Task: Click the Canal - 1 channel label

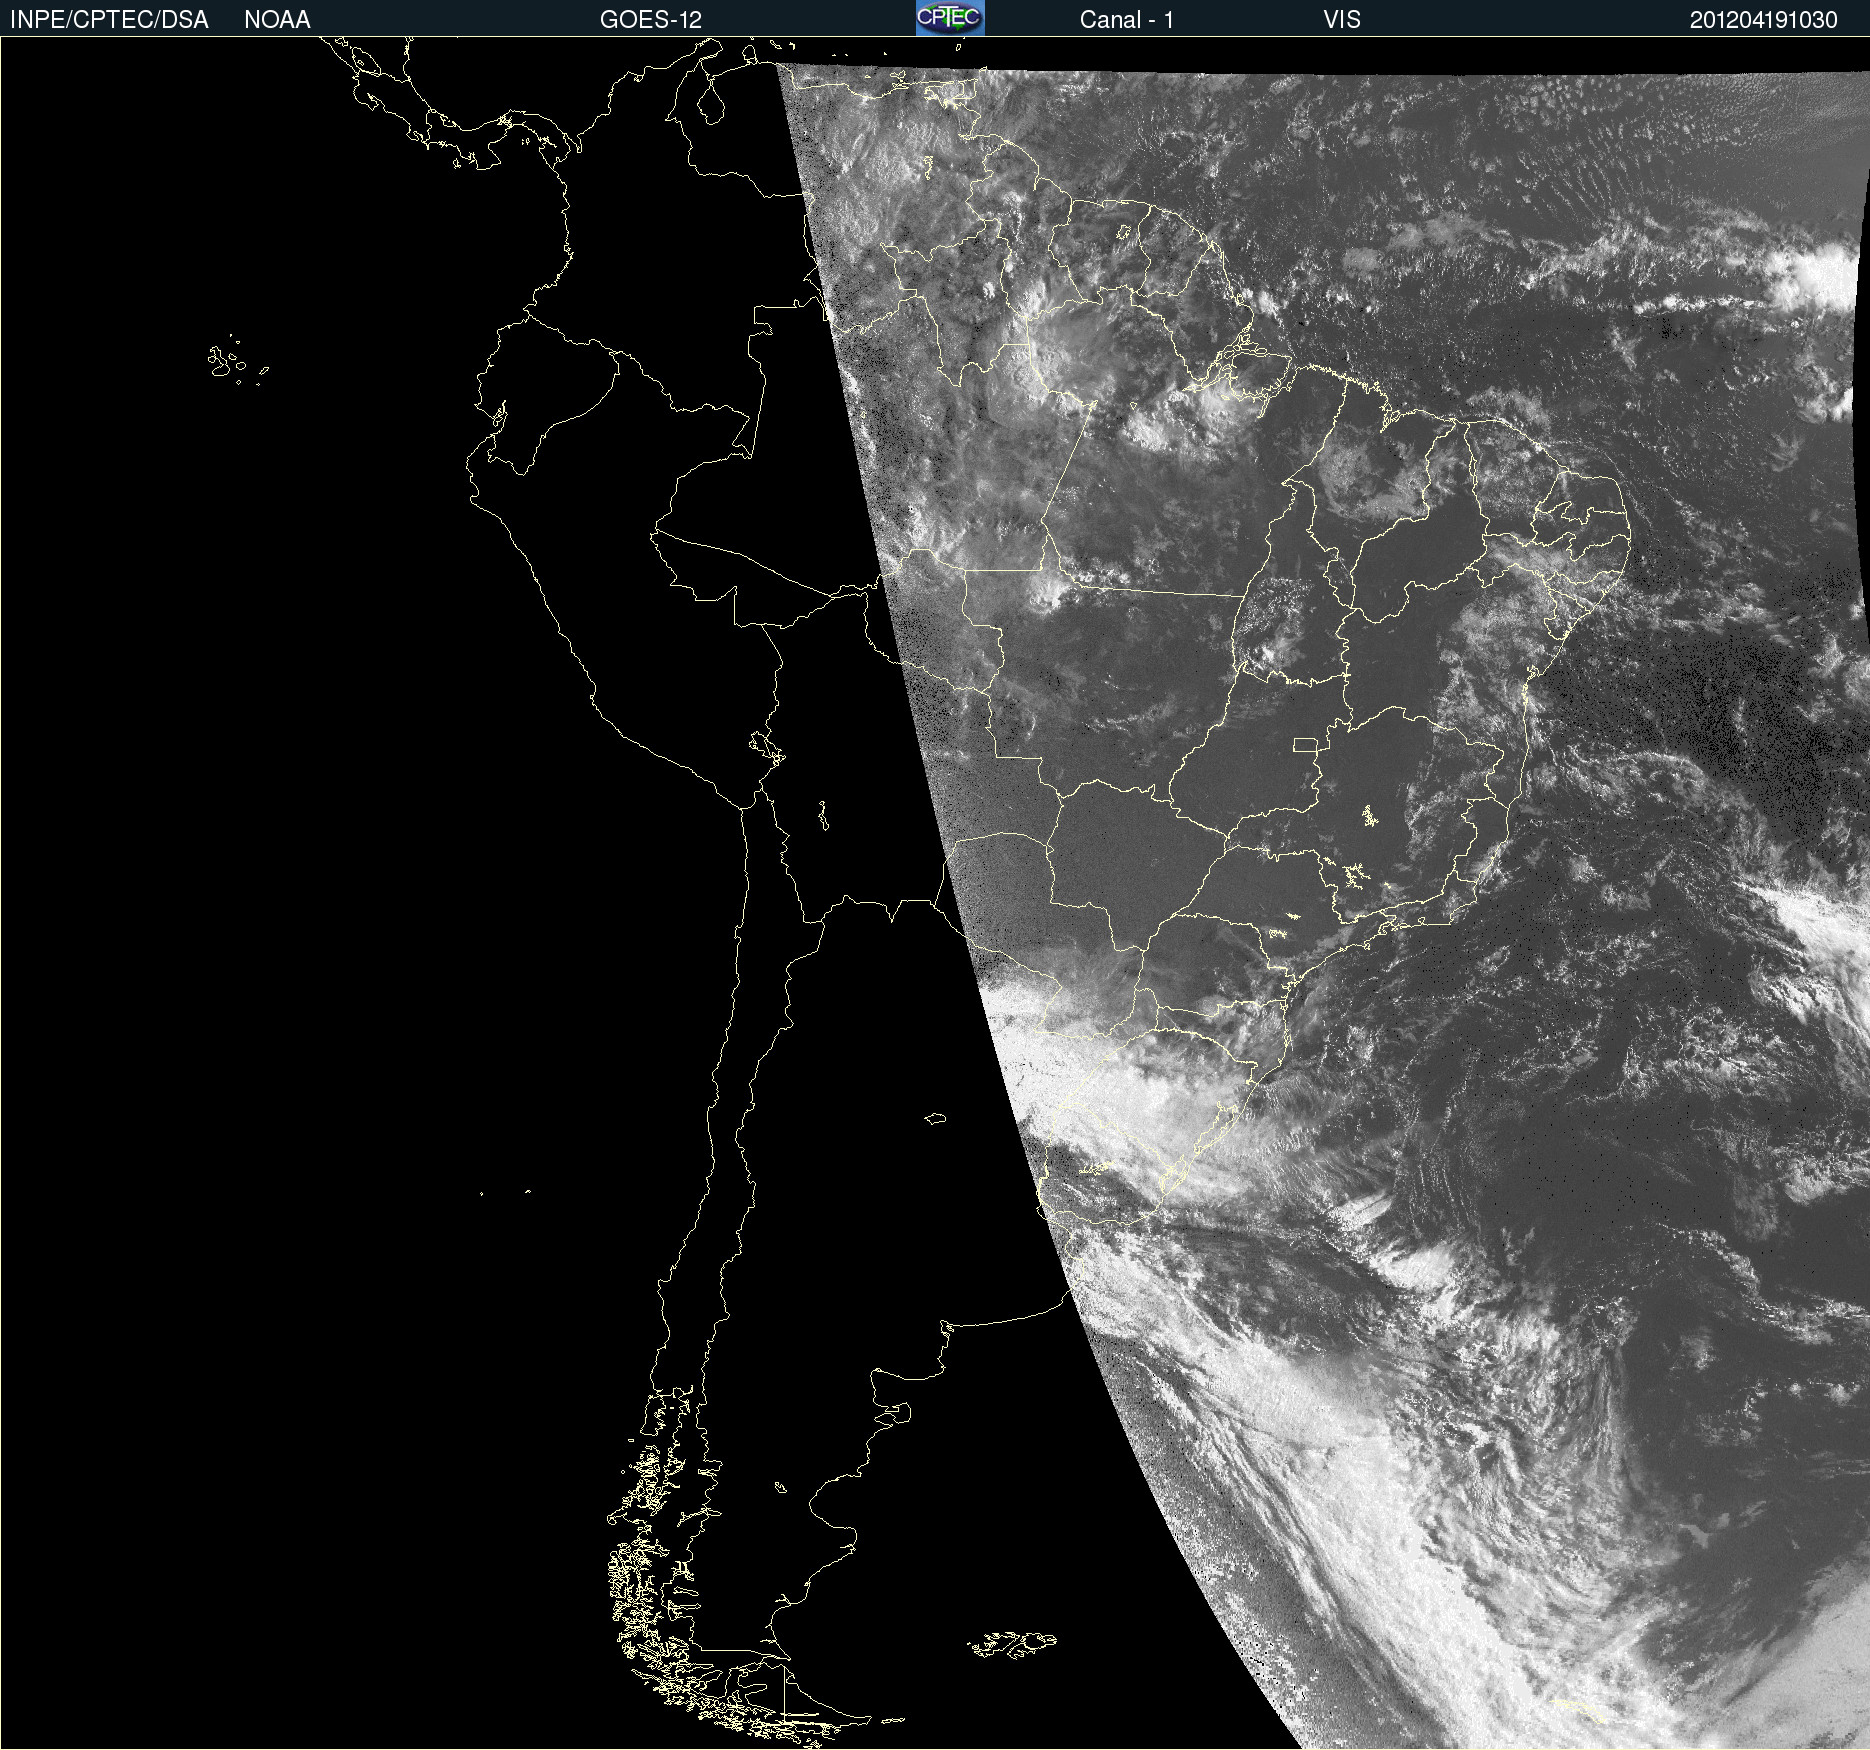Action: (x=1127, y=20)
